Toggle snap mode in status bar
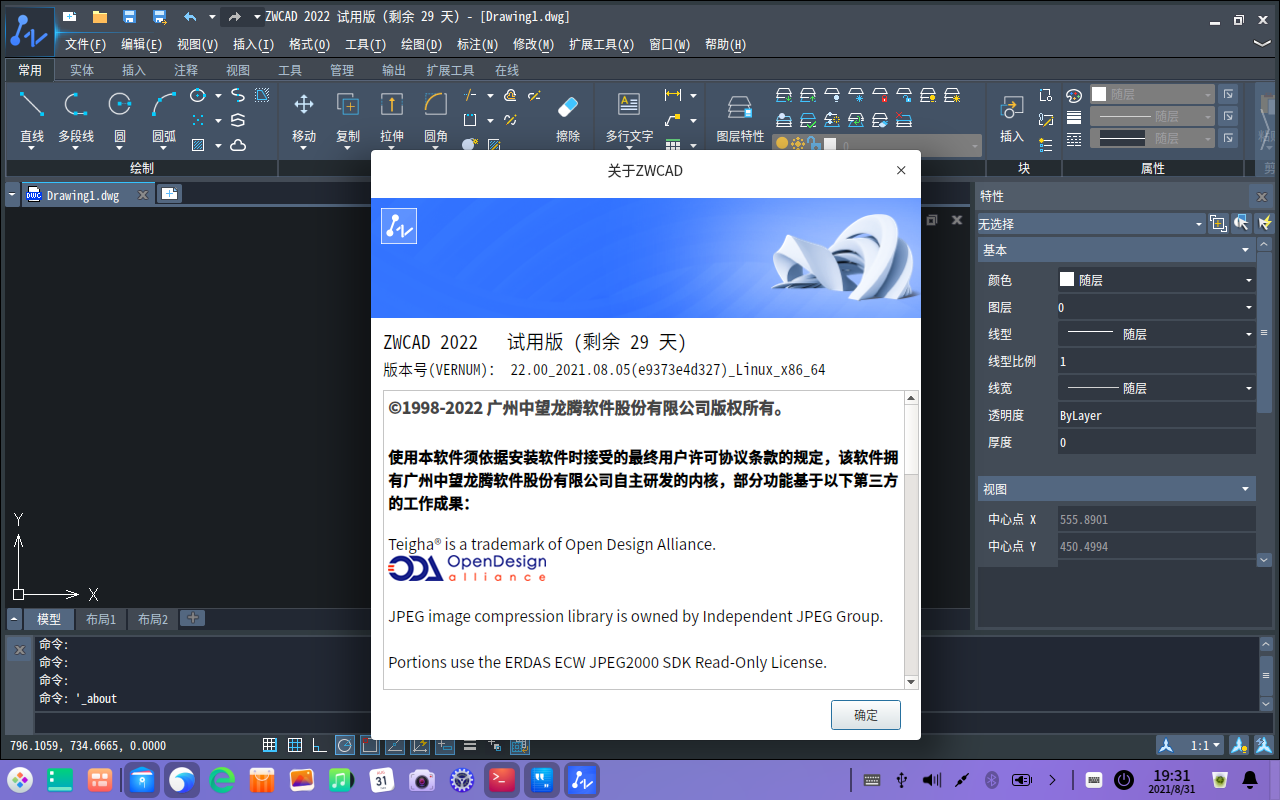 coord(270,745)
